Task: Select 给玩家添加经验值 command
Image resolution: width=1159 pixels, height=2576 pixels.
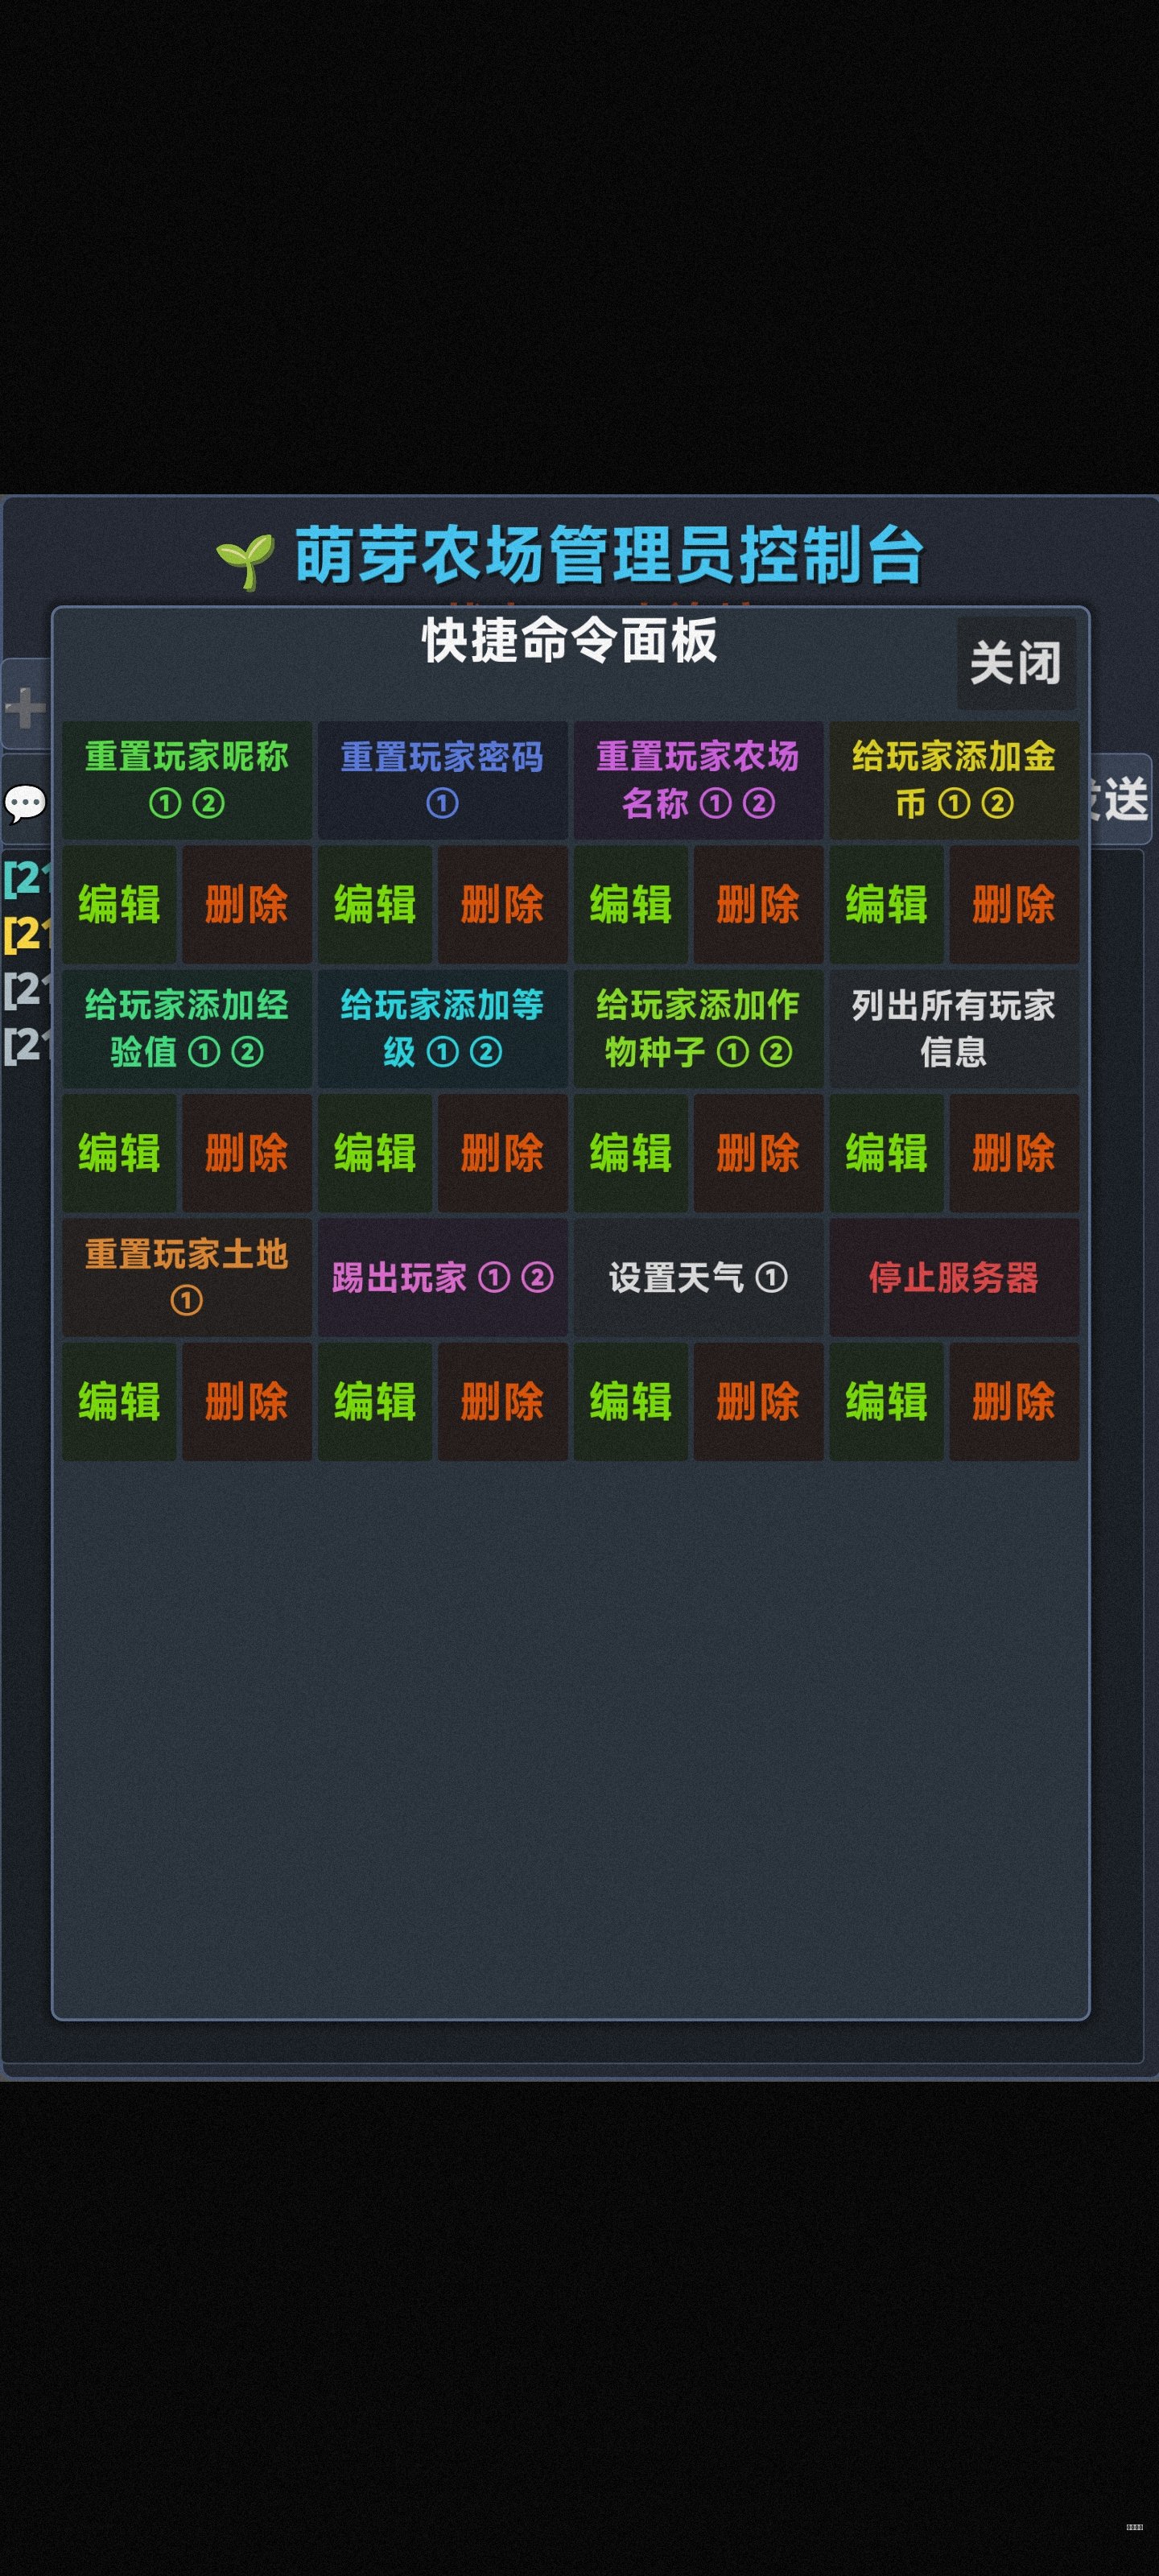Action: (x=187, y=1028)
